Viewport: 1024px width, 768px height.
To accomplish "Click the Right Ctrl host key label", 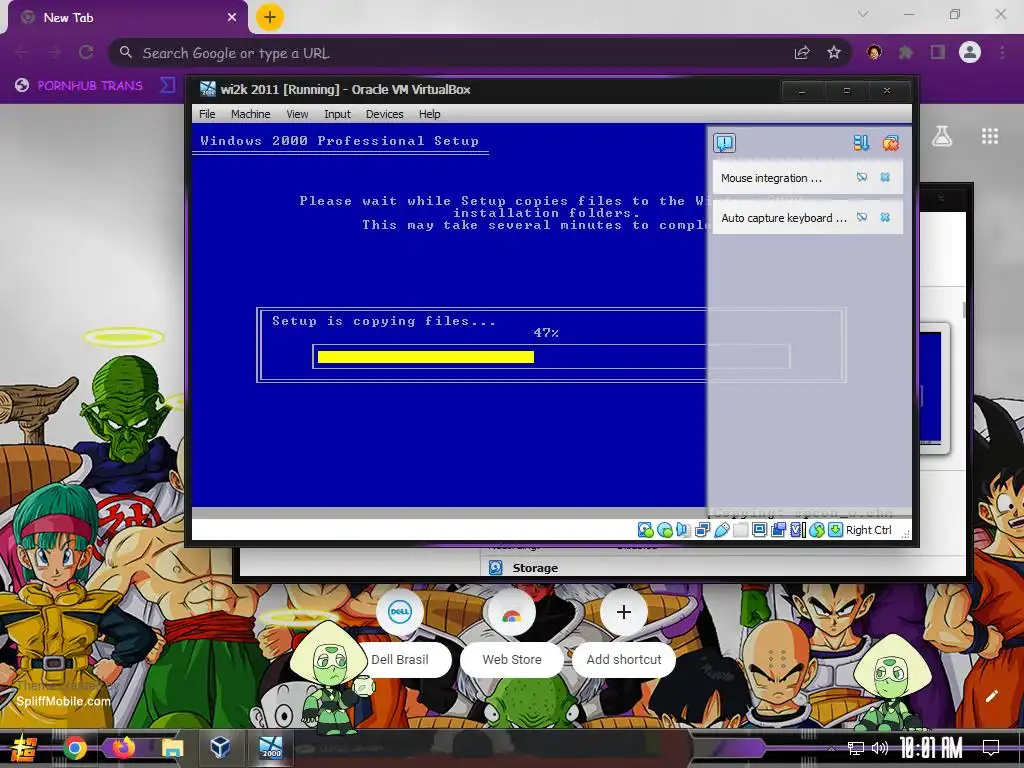I will (869, 530).
